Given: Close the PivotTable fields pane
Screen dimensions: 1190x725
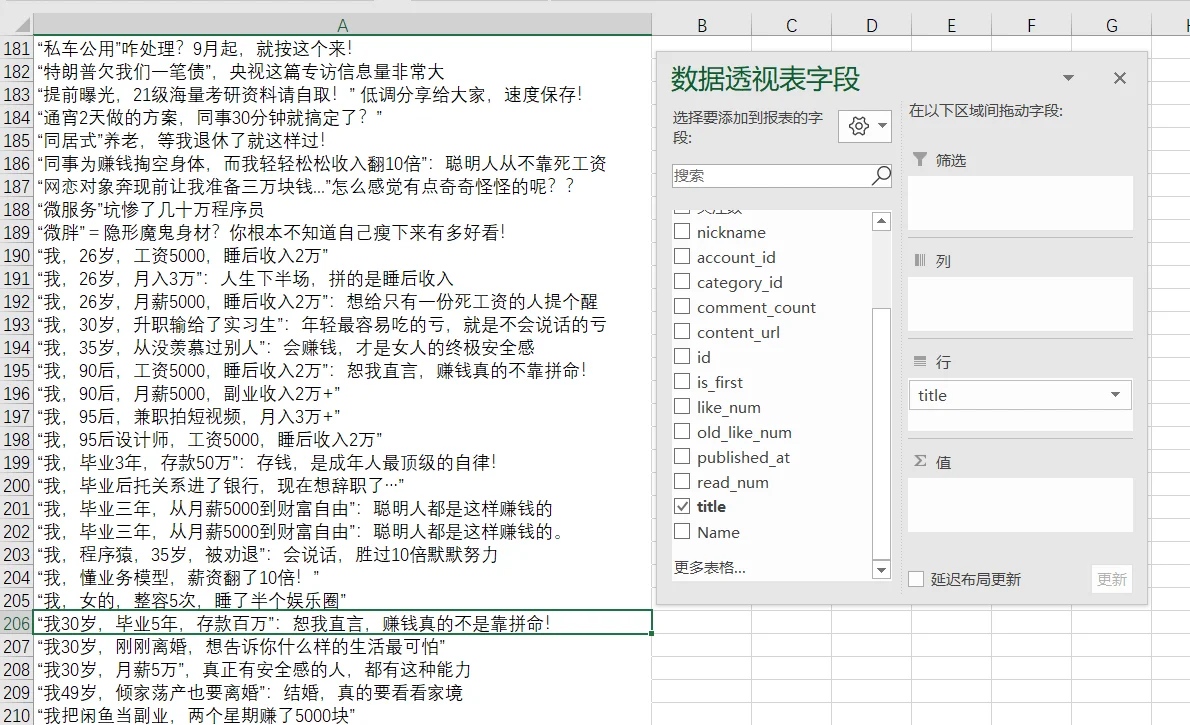Looking at the screenshot, I should coord(1119,77).
